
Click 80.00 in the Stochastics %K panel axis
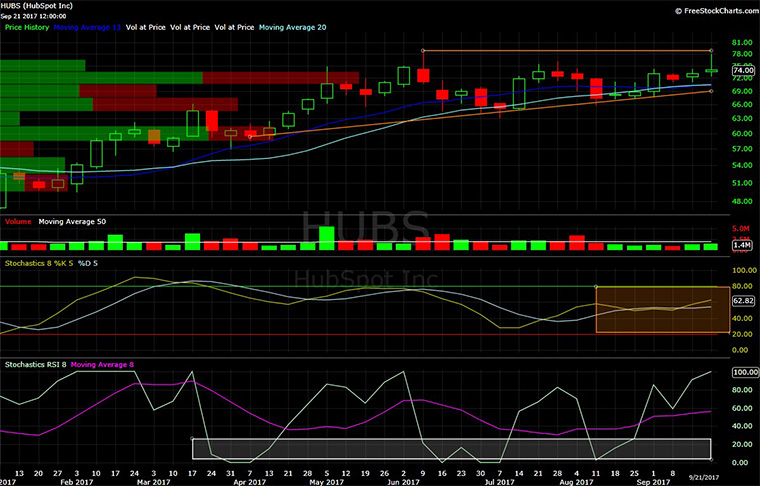[744, 286]
